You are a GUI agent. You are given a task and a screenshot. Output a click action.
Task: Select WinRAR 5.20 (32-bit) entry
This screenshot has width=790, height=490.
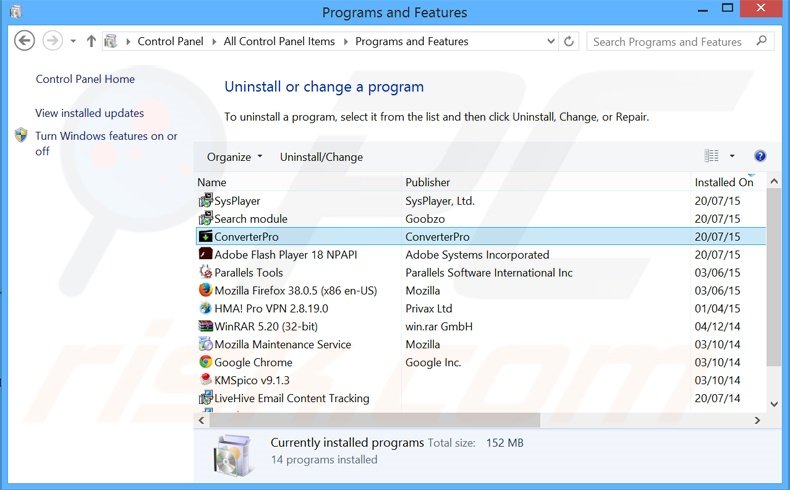click(266, 326)
